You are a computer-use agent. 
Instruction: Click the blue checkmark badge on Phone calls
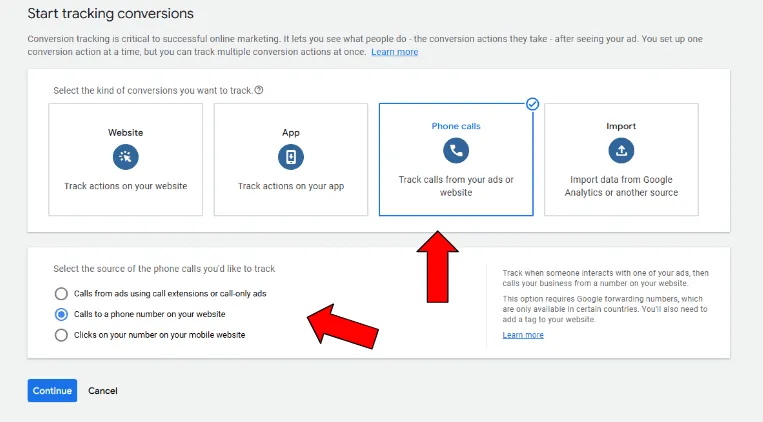(532, 104)
